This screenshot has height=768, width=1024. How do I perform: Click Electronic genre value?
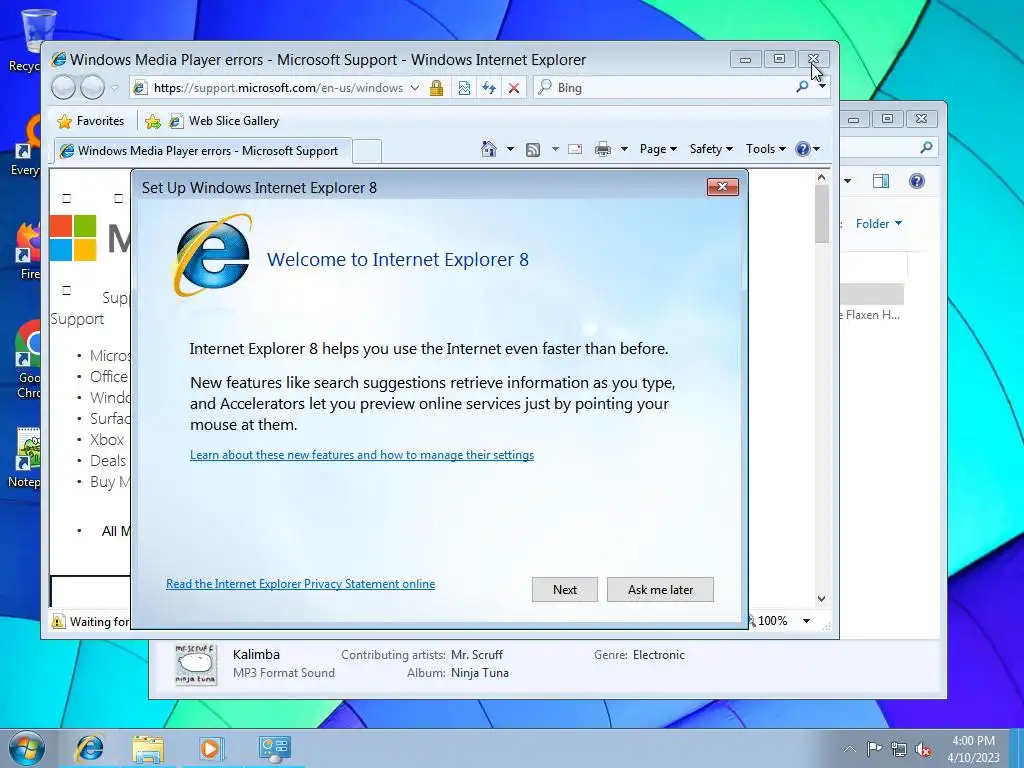(x=658, y=654)
